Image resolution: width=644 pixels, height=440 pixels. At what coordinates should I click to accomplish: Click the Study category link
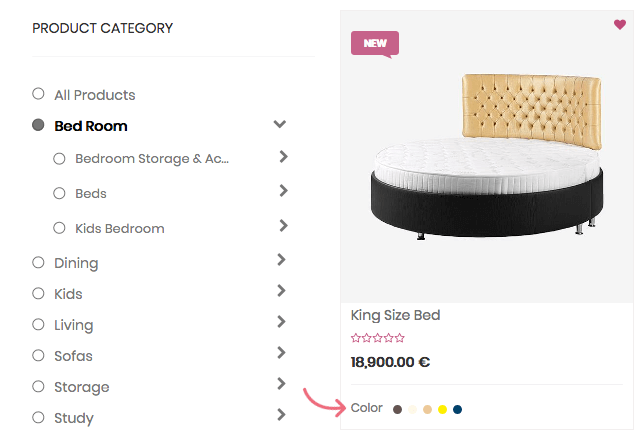click(73, 418)
